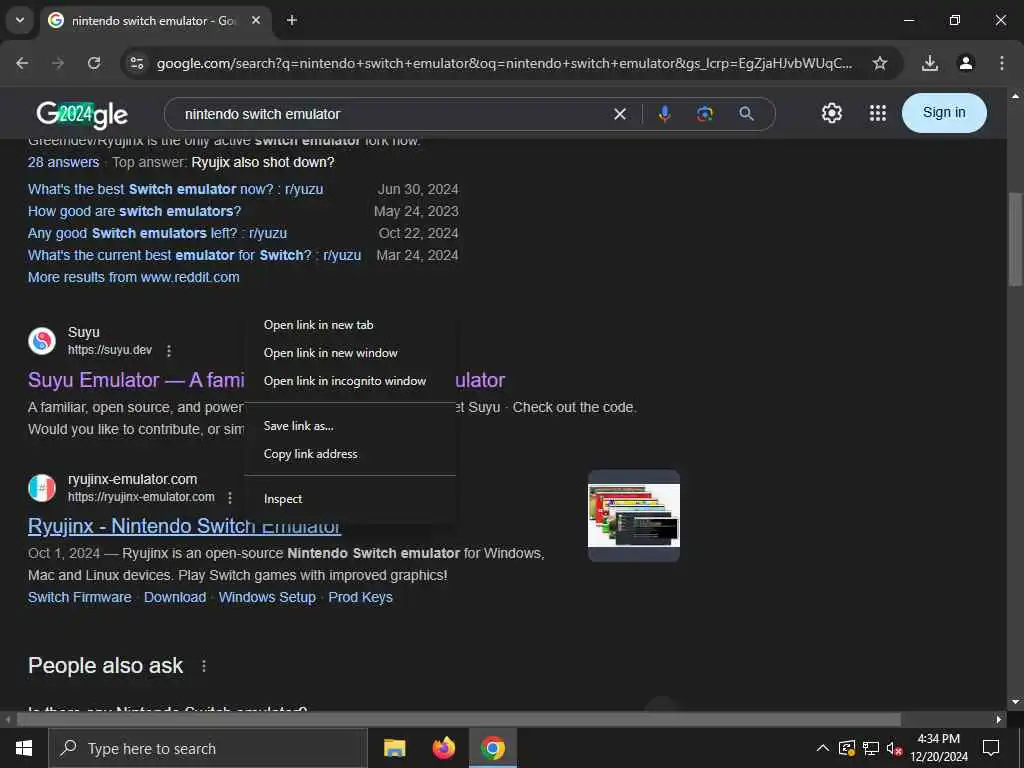Image resolution: width=1024 pixels, height=768 pixels.
Task: Click the ryujinx-emulator.com favicon
Action: [42, 488]
